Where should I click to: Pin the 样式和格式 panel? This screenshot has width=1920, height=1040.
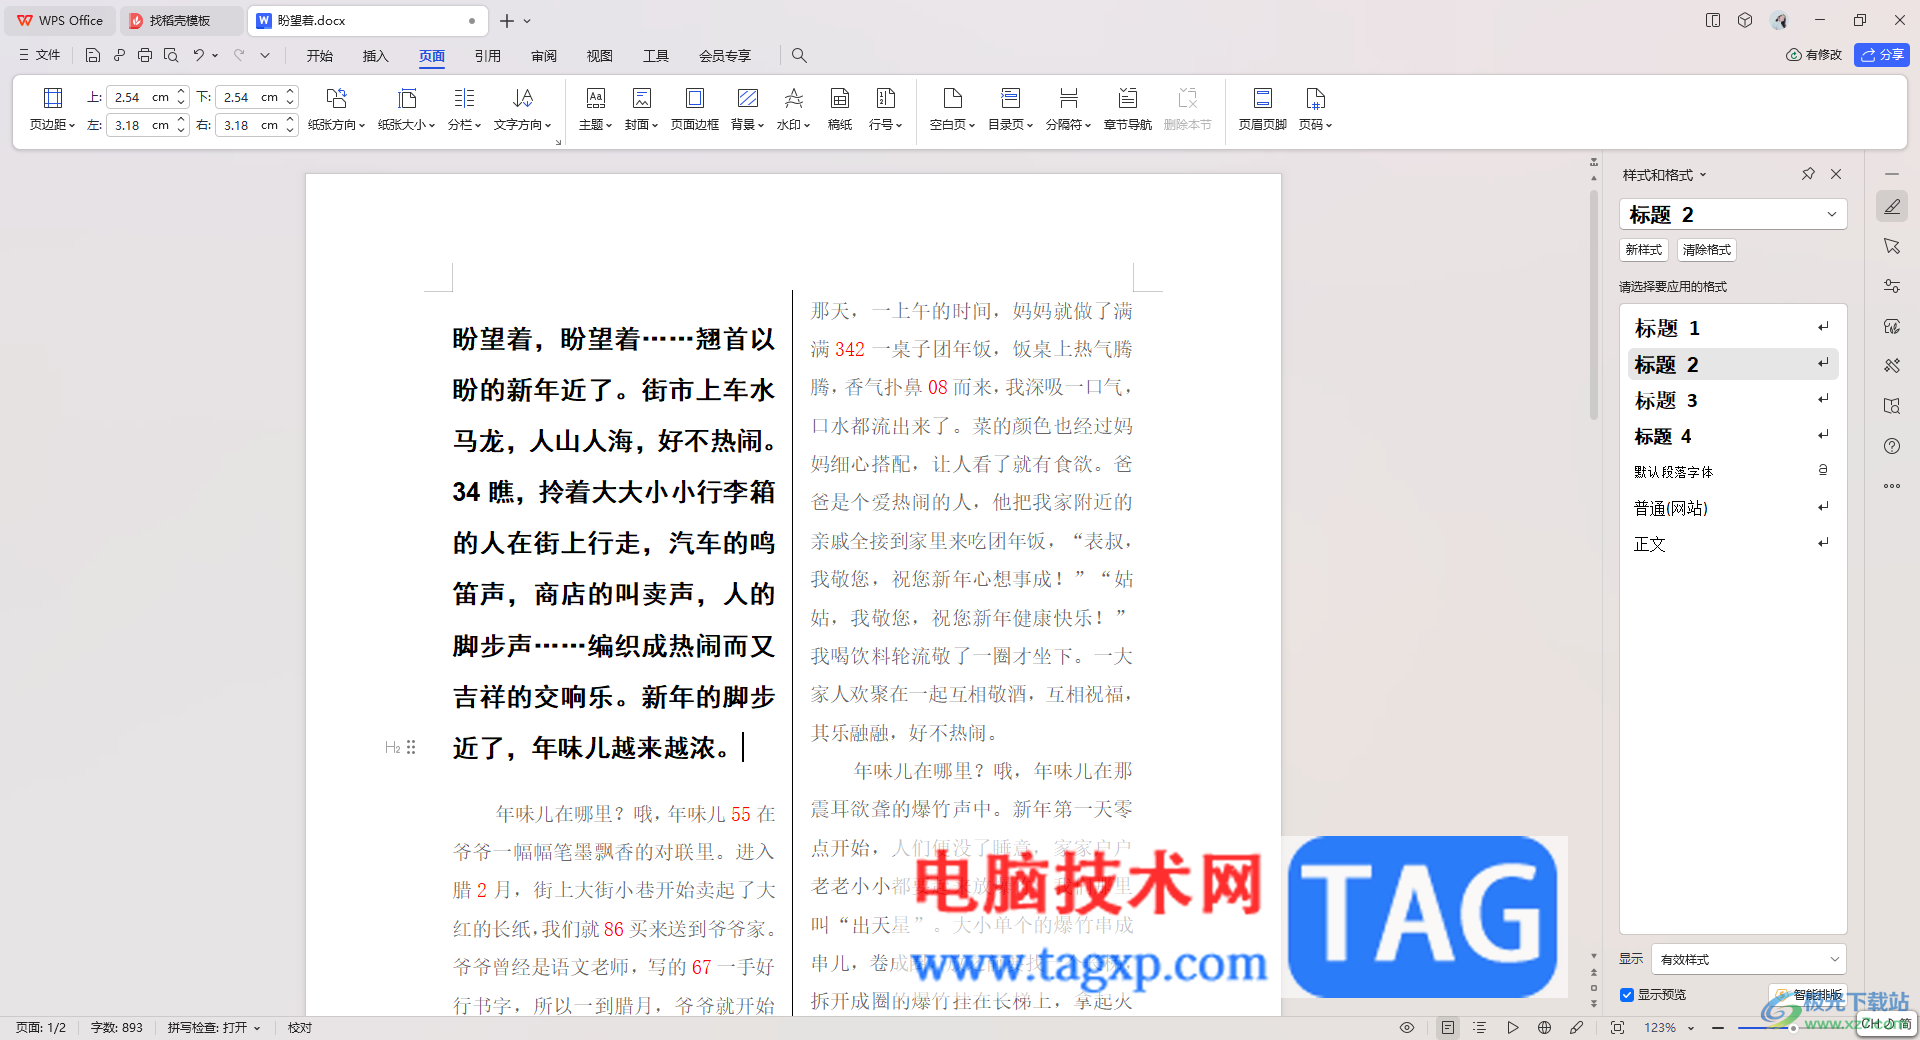(1808, 174)
